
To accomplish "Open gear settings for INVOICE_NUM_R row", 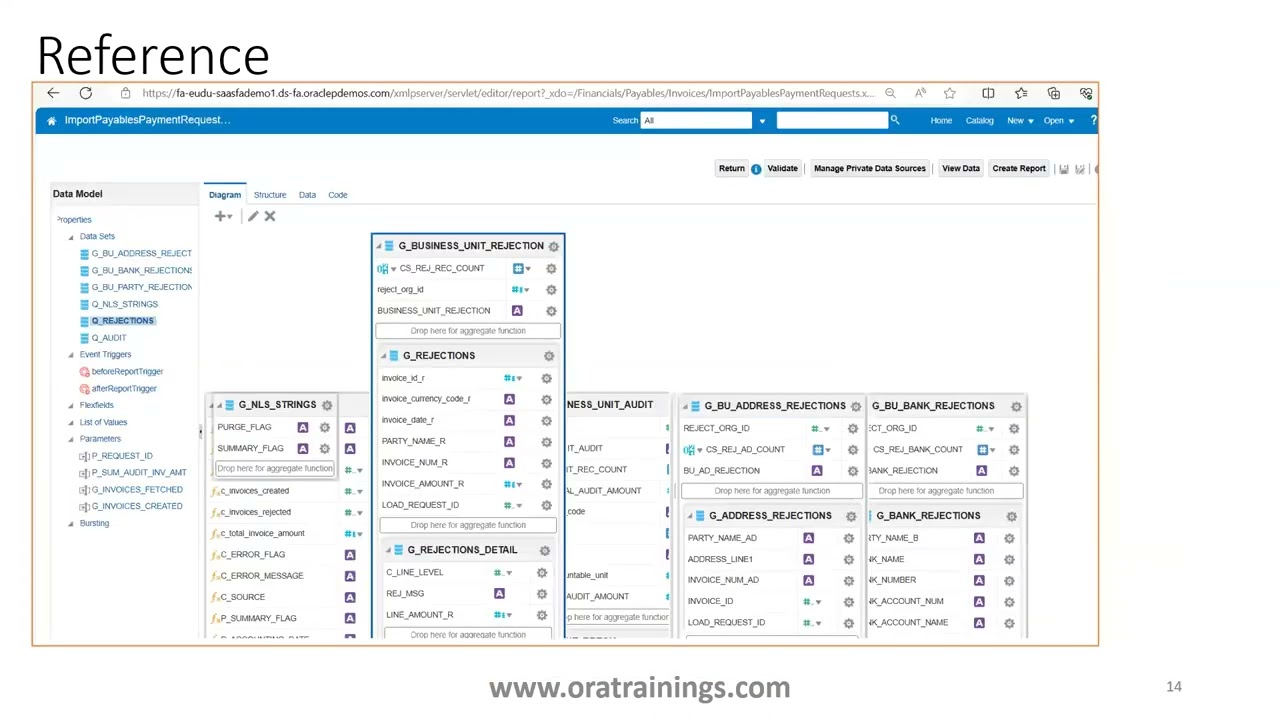I will (x=546, y=463).
